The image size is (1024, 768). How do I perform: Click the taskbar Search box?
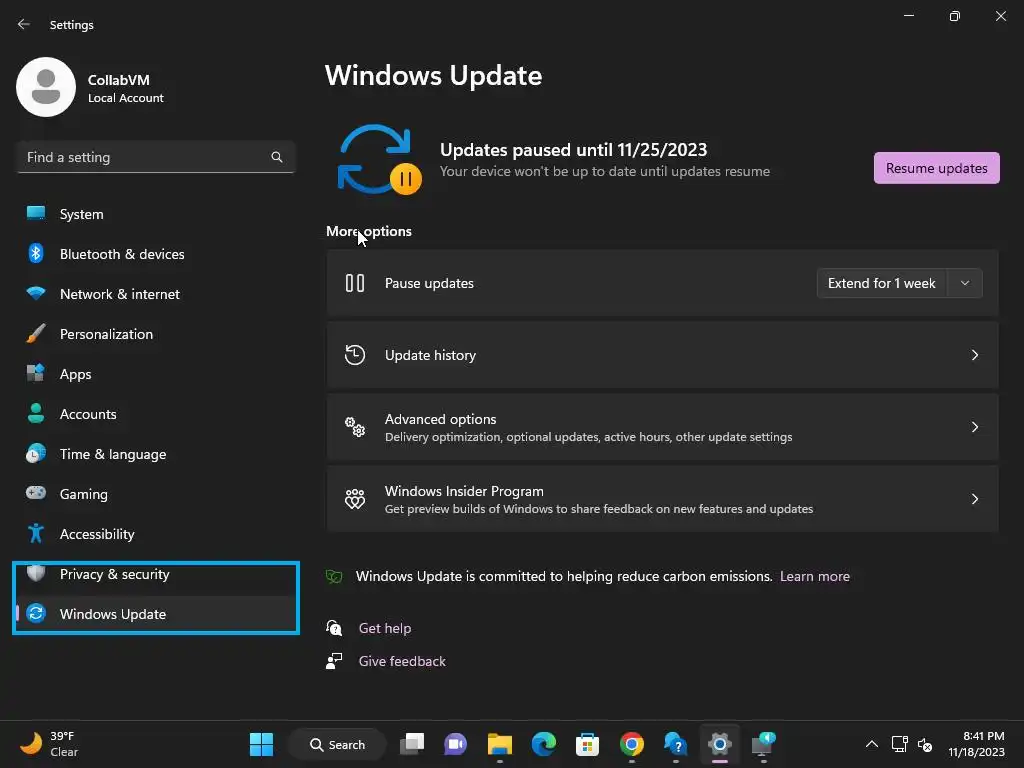(337, 744)
